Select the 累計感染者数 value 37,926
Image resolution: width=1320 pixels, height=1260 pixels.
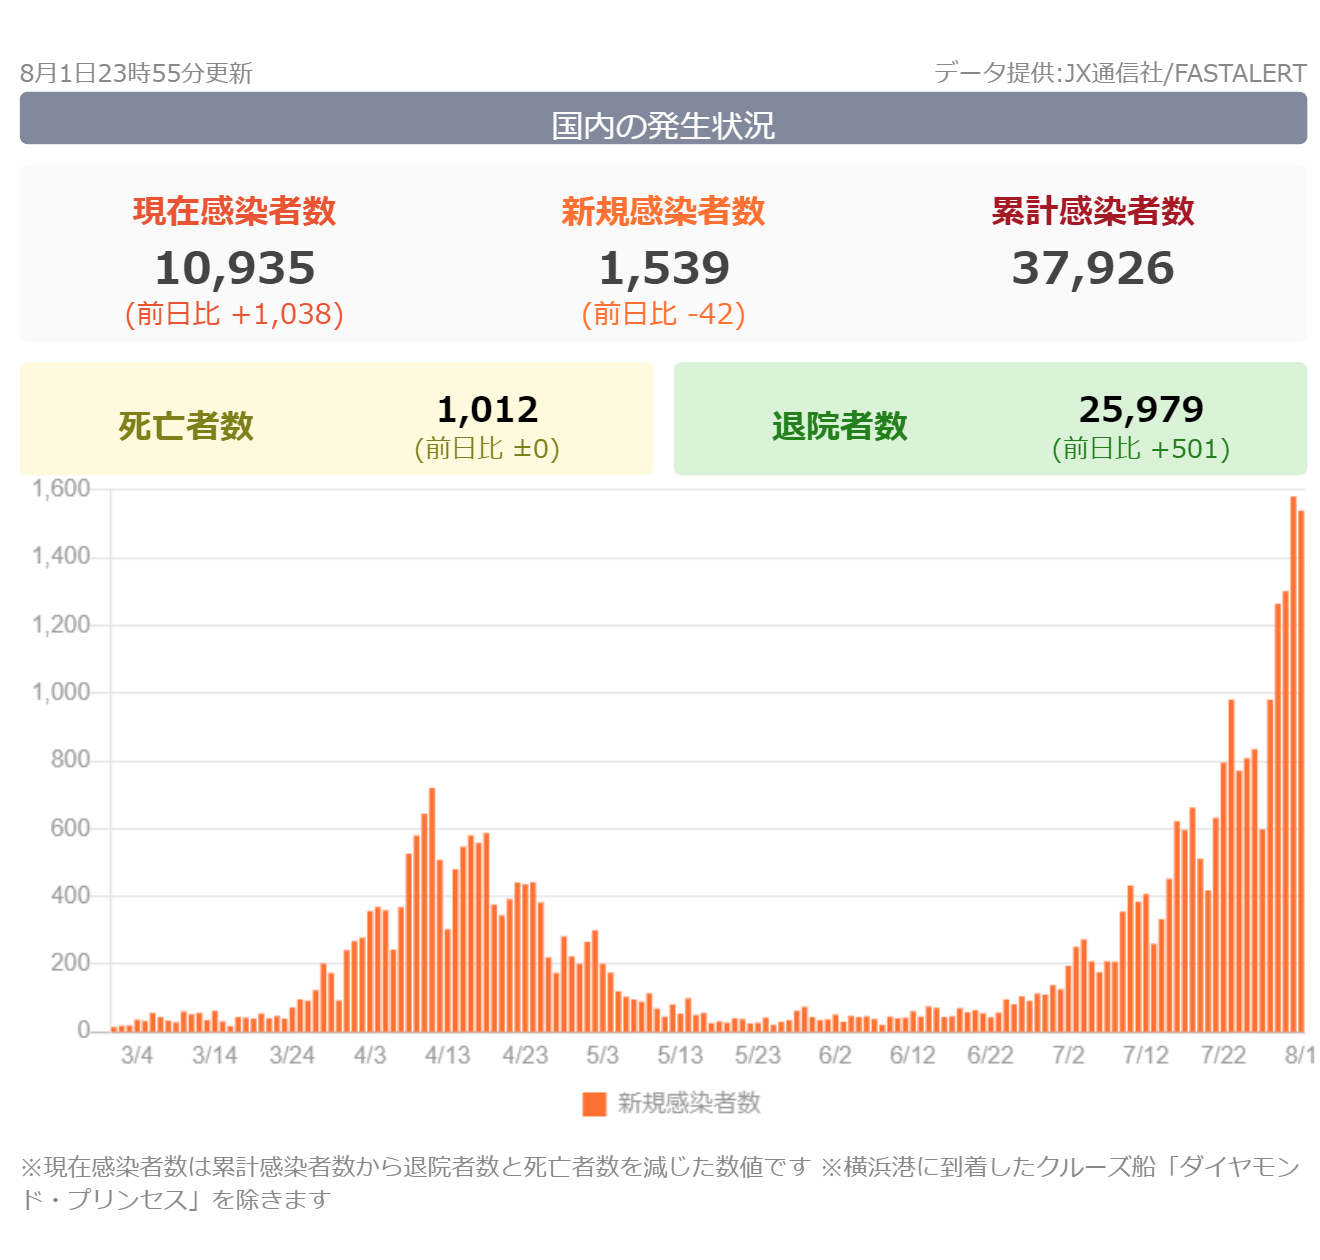[x=1092, y=269]
